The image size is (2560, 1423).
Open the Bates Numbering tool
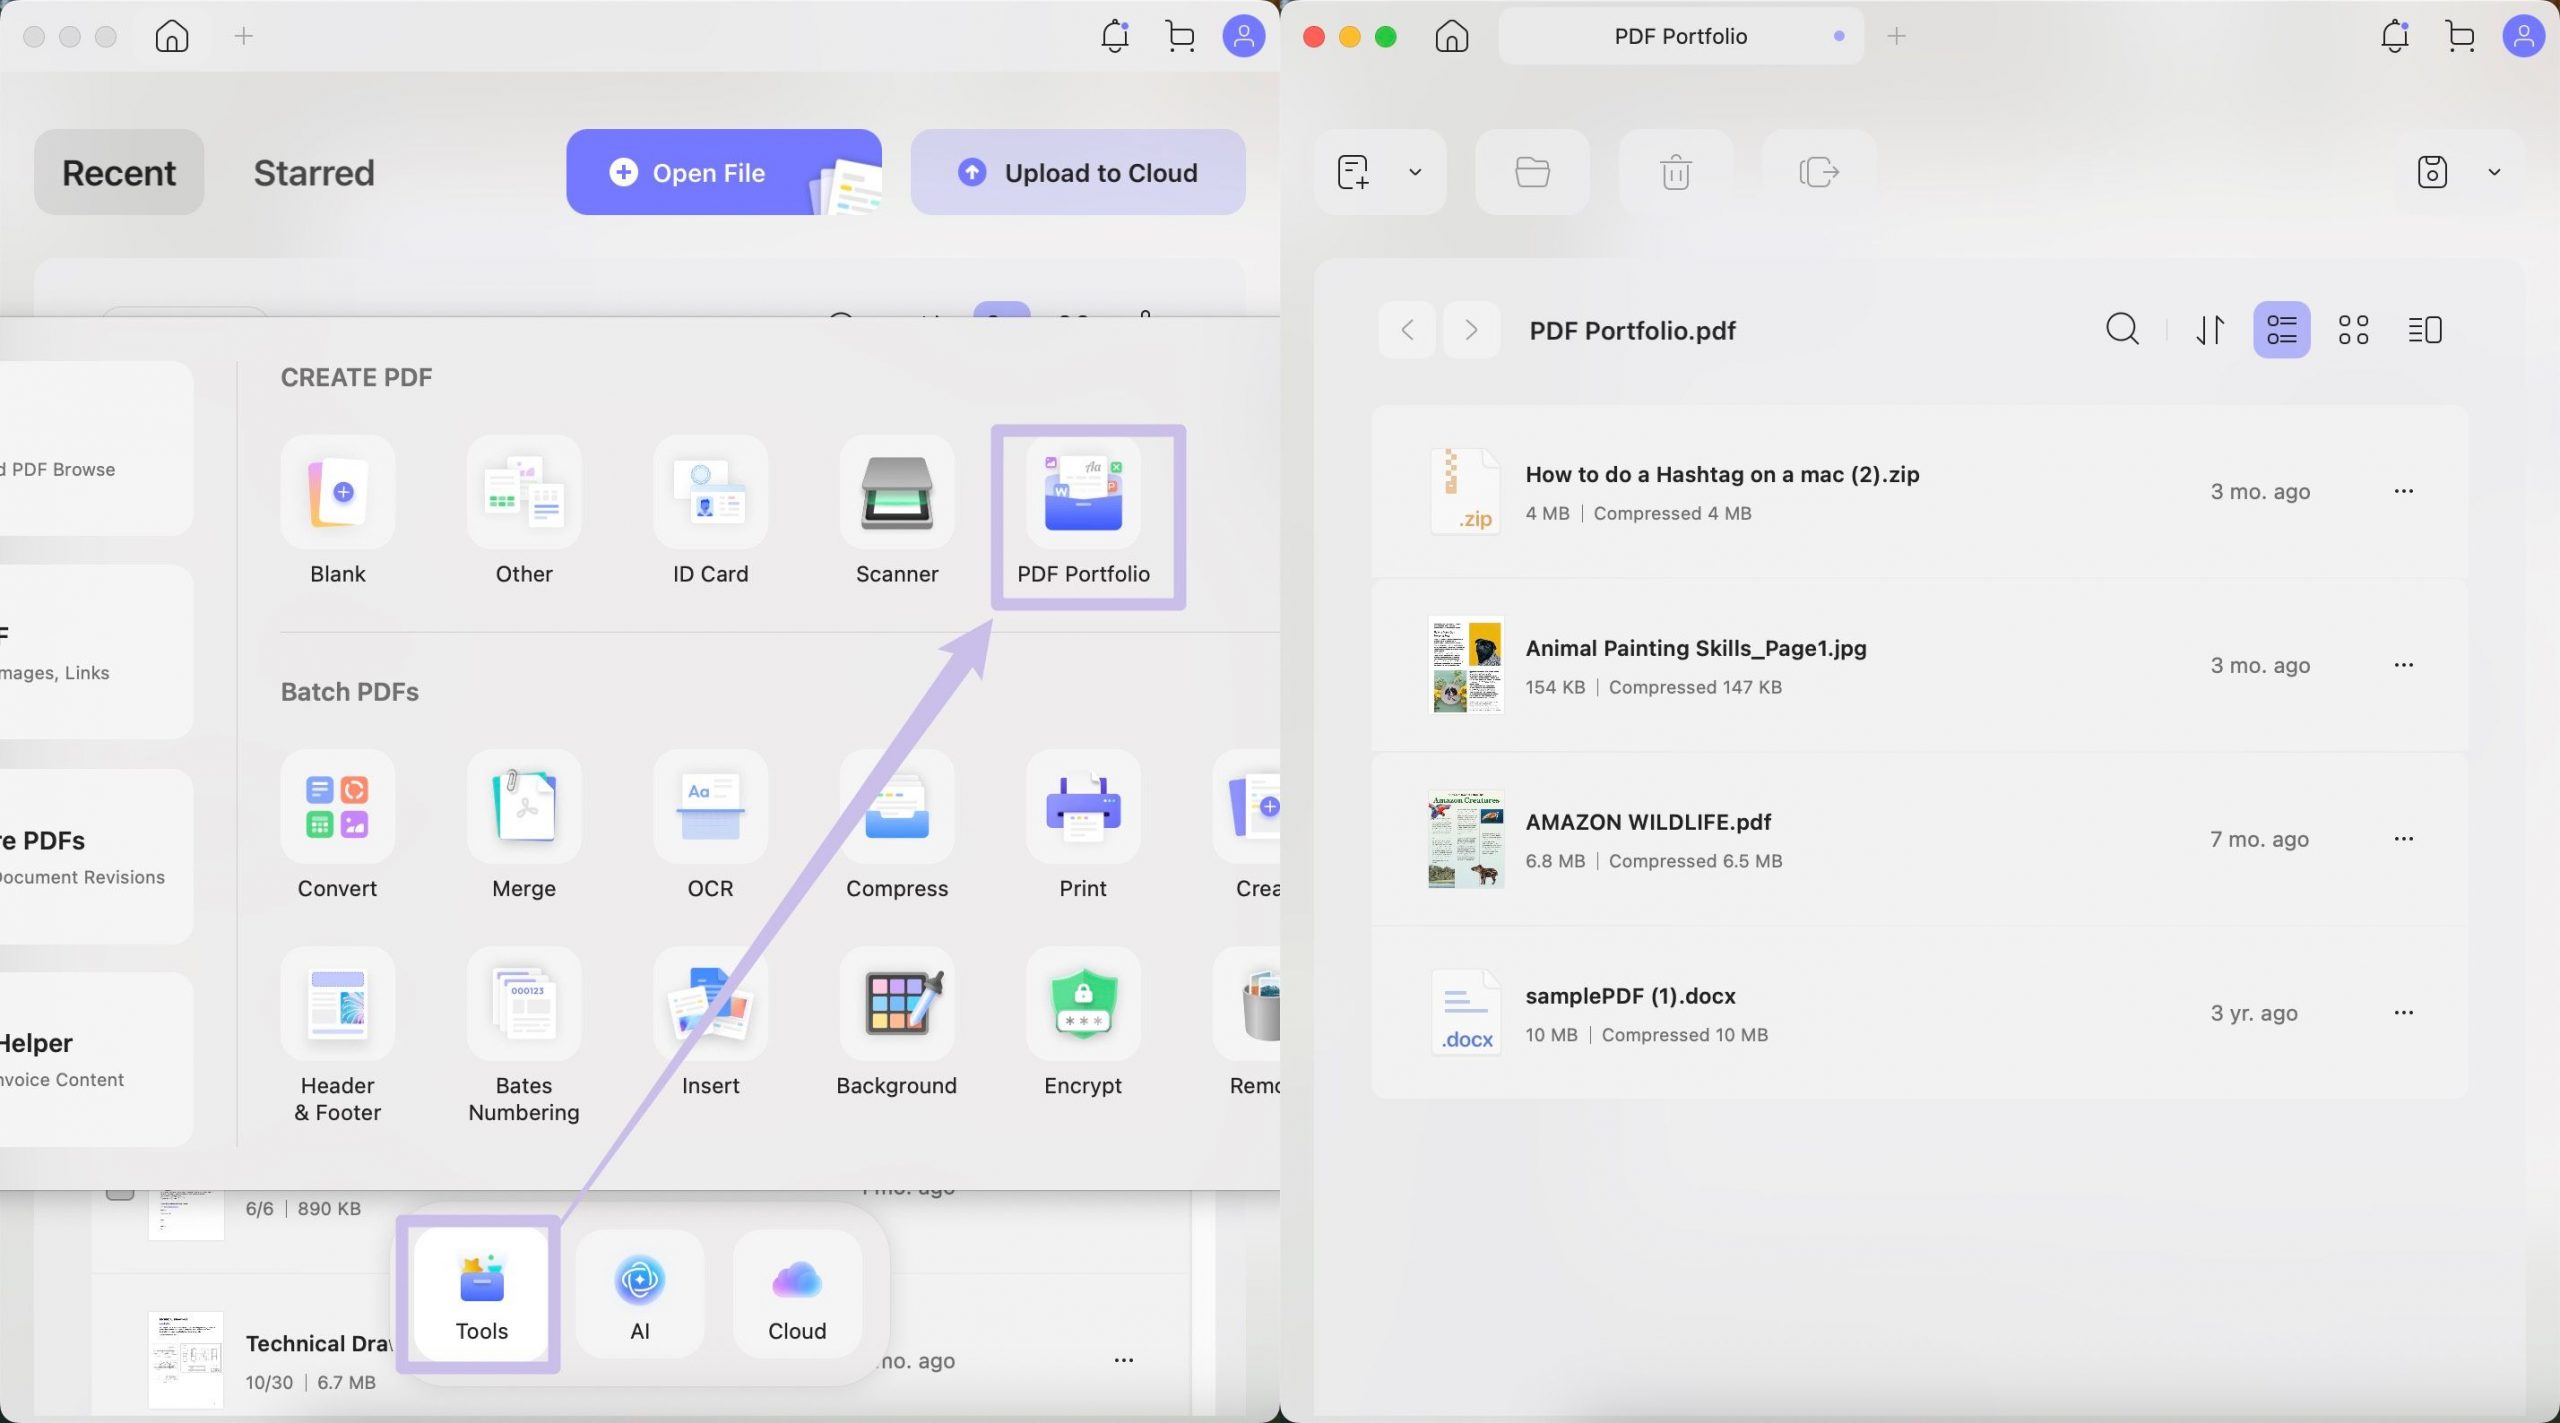click(524, 1004)
